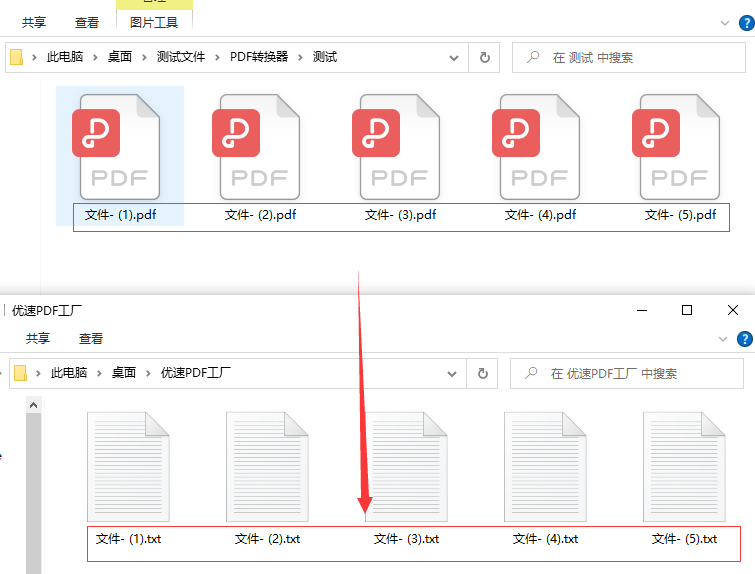Click the 在 测试 中搜索 search box
755x574 pixels.
click(629, 58)
